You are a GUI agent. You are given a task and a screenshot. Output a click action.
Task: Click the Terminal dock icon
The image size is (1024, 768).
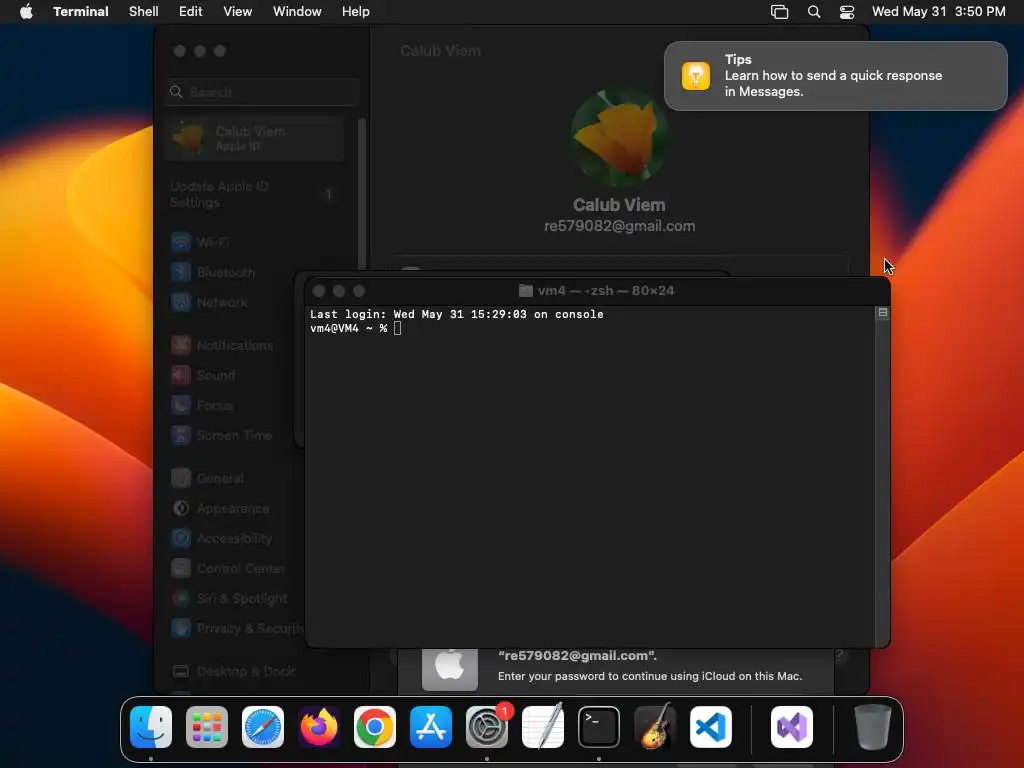[599, 727]
